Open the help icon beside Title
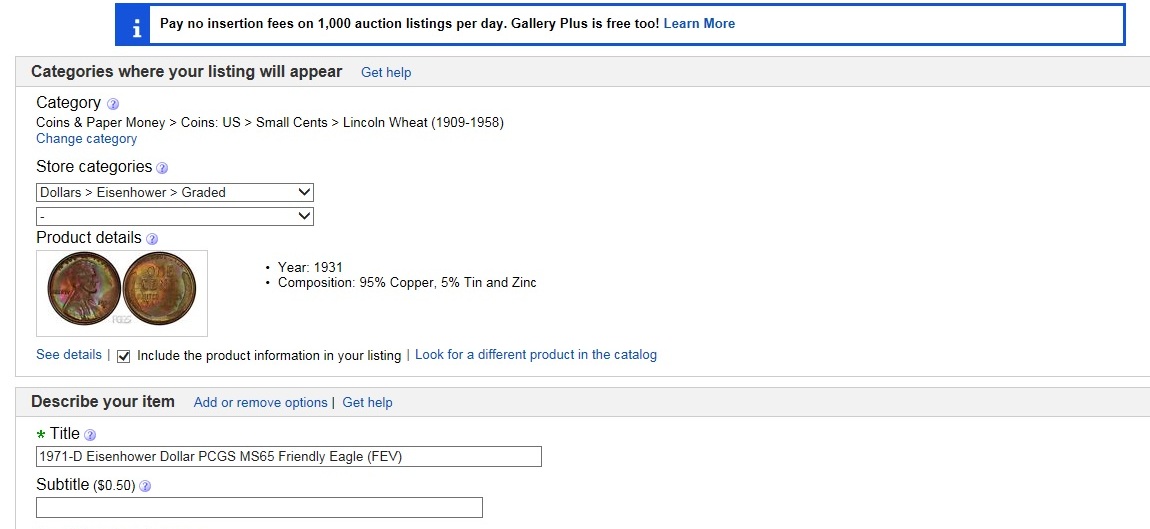The width and height of the screenshot is (1150, 529). click(90, 435)
